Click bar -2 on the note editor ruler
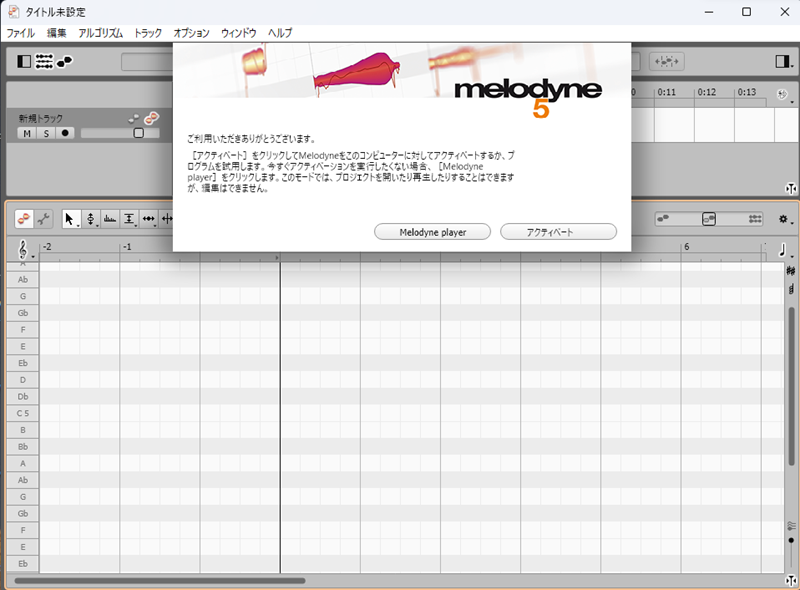This screenshot has height=590, width=800. click(x=47, y=247)
